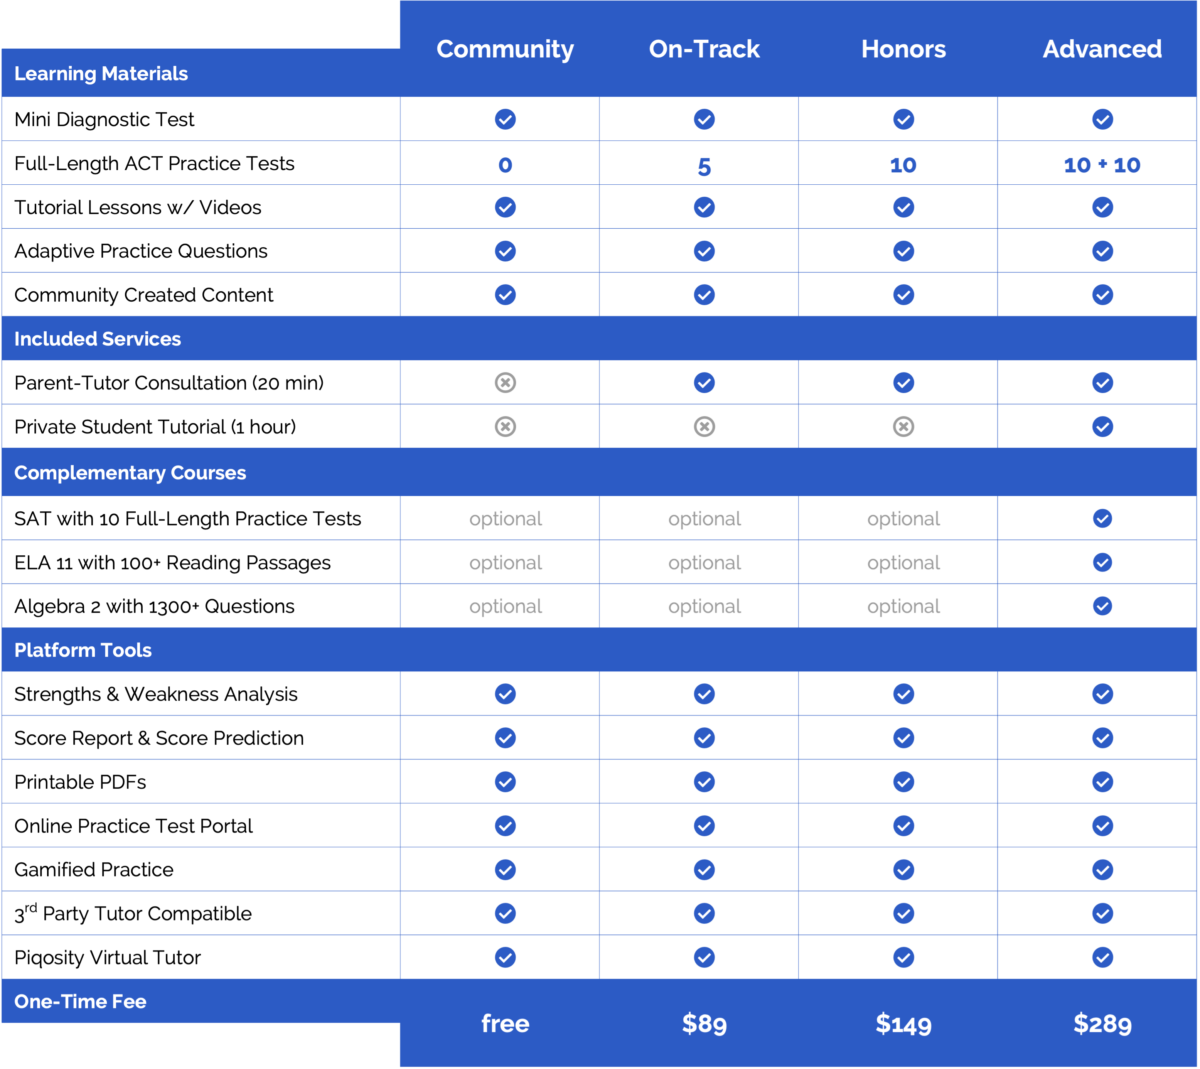Click On-Track's blue dot in first Included Services row
This screenshot has width=1200, height=1069.
(704, 383)
